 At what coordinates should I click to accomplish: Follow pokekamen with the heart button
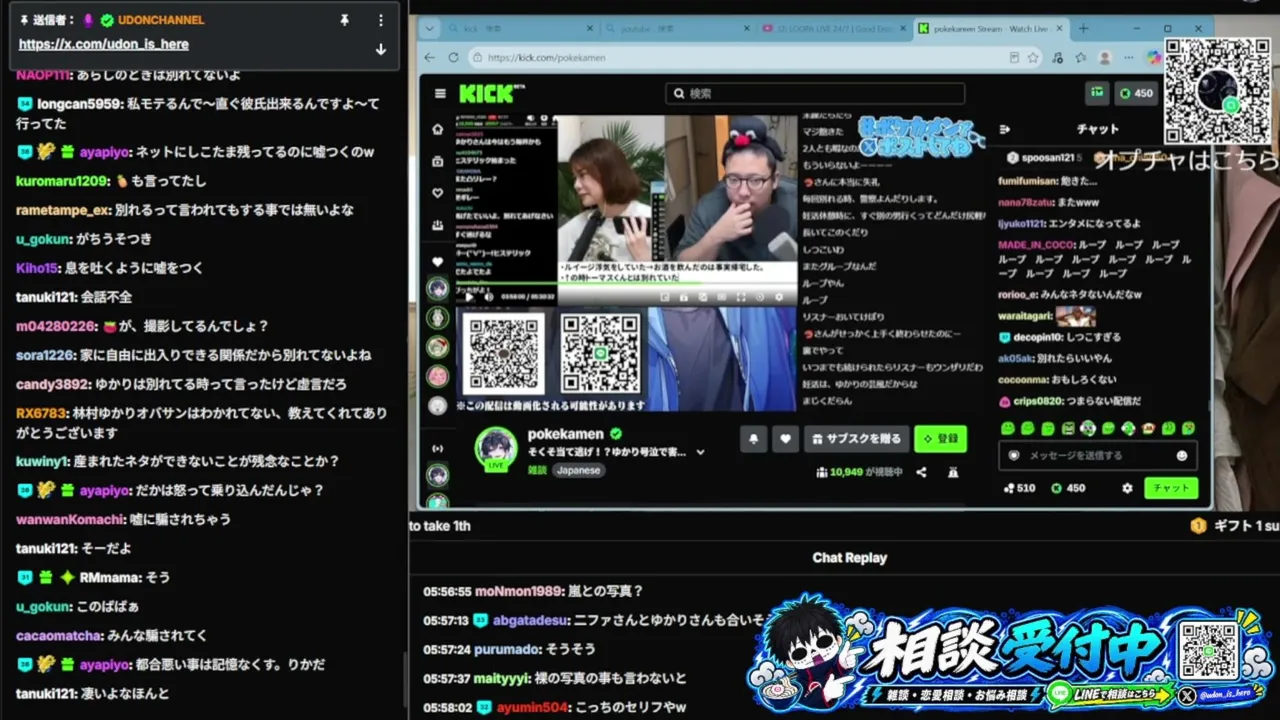click(785, 438)
